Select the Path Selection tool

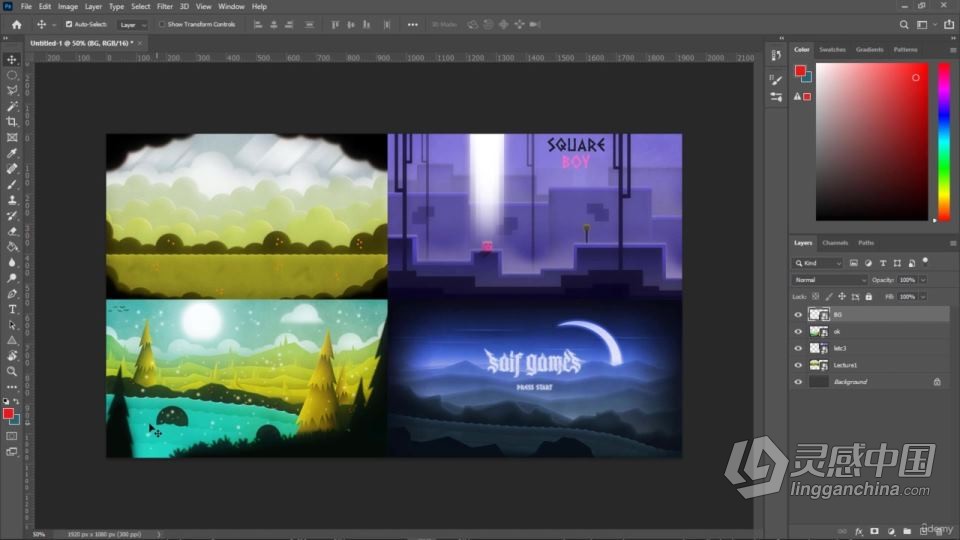pyautogui.click(x=12, y=325)
